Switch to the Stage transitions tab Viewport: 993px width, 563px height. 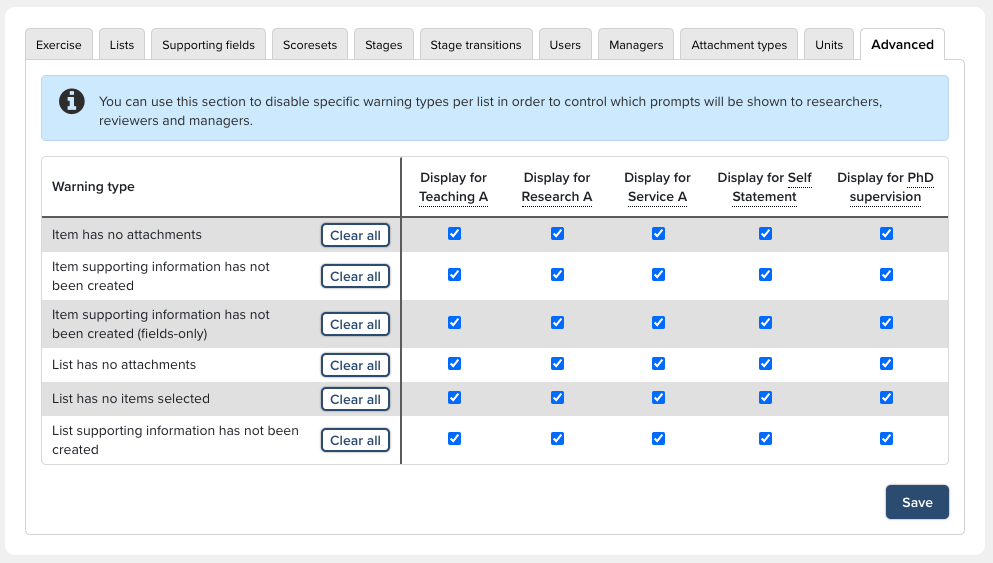476,45
